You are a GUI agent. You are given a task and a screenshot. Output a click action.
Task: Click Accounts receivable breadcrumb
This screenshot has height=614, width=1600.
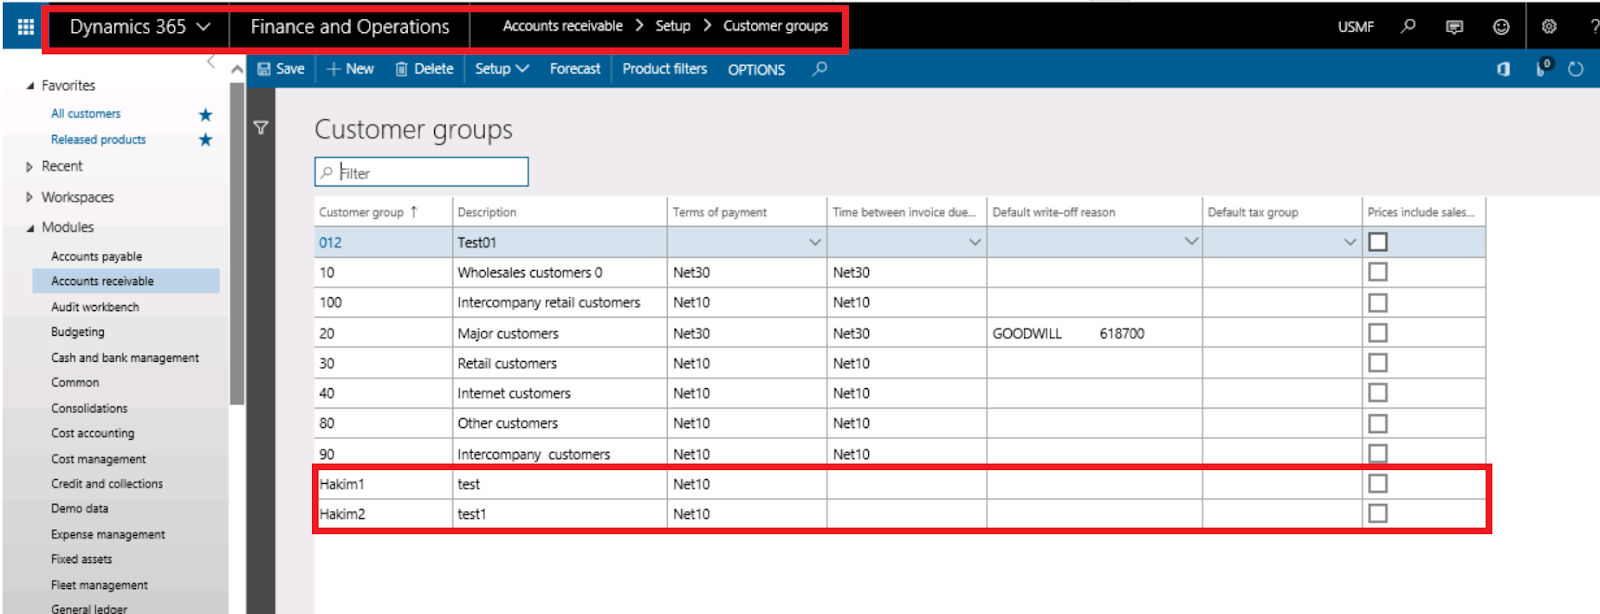coord(562,26)
